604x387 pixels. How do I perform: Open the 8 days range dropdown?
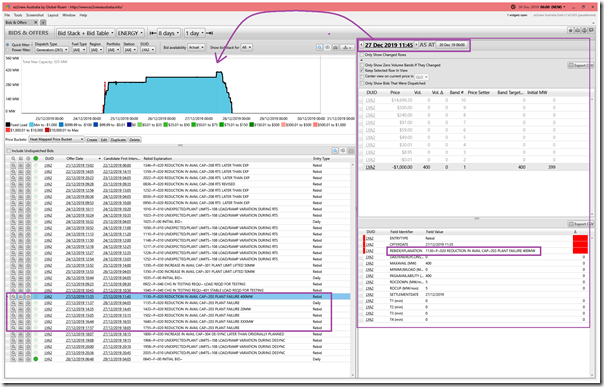coord(169,33)
